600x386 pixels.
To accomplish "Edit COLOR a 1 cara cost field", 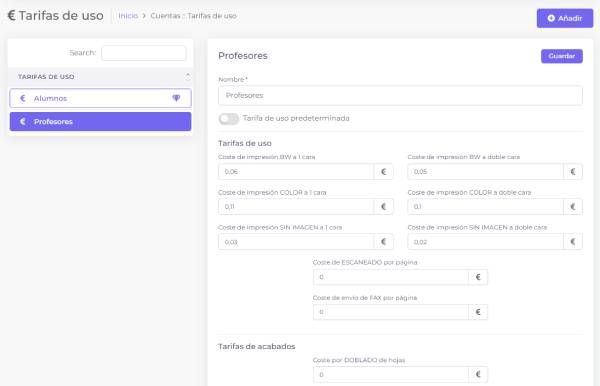I will [x=296, y=207].
